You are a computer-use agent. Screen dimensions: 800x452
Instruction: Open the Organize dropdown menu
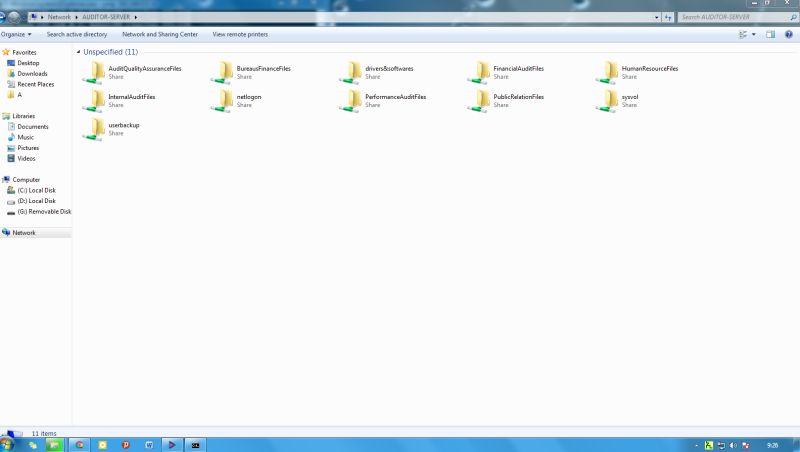(x=16, y=34)
